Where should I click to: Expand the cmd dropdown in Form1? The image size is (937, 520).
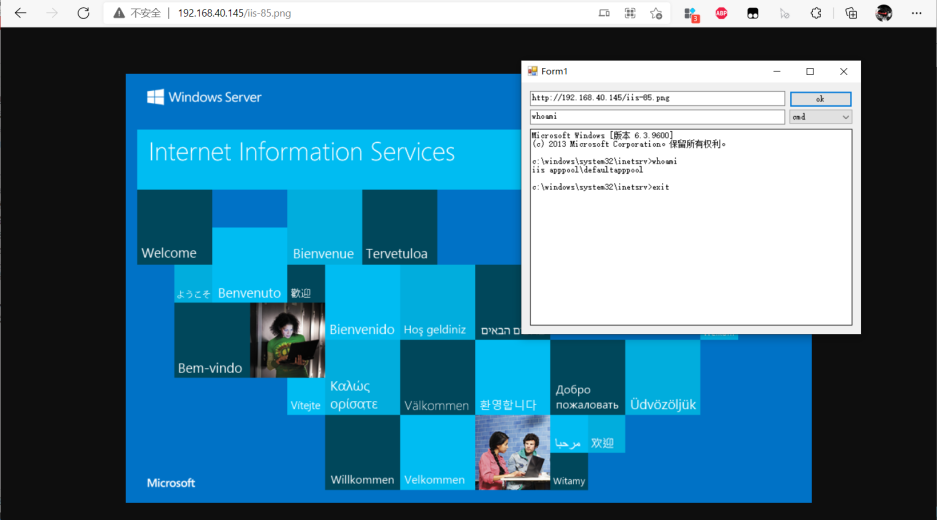tap(820, 117)
